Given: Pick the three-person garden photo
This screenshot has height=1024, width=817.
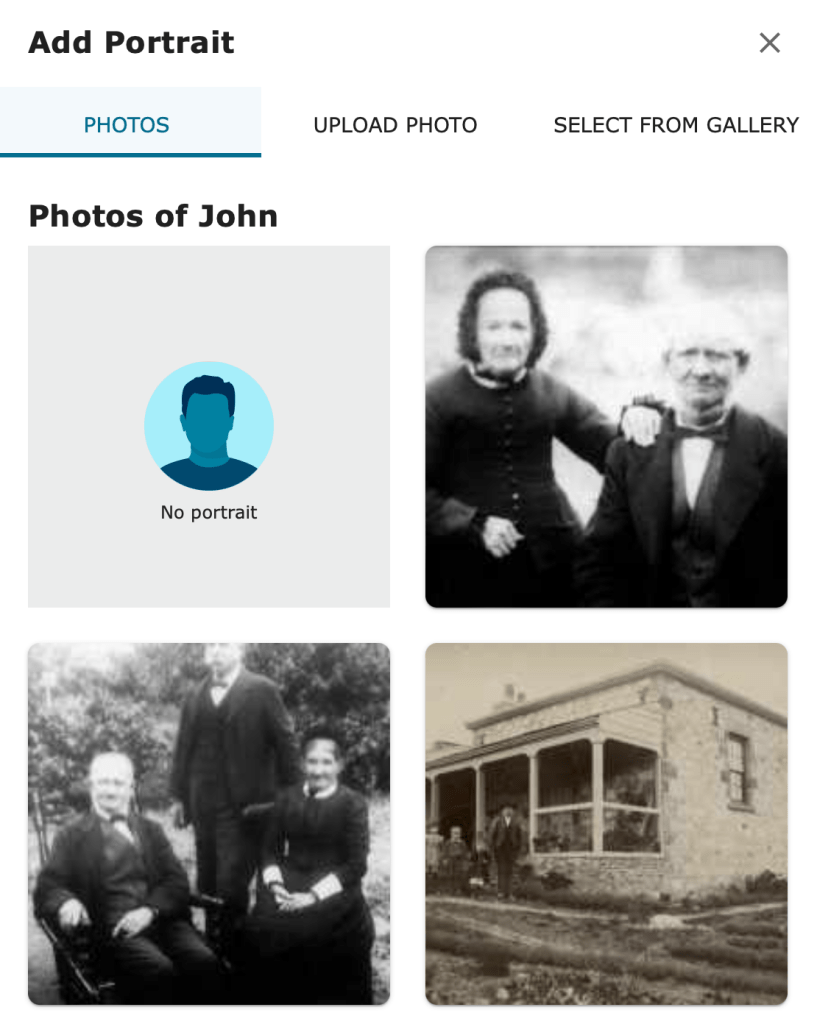Looking at the screenshot, I should click(x=209, y=824).
